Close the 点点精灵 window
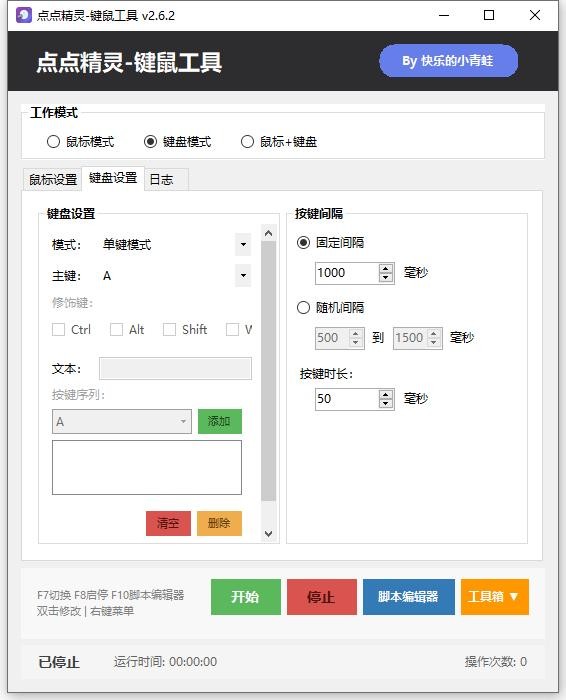566x700 pixels. [535, 15]
